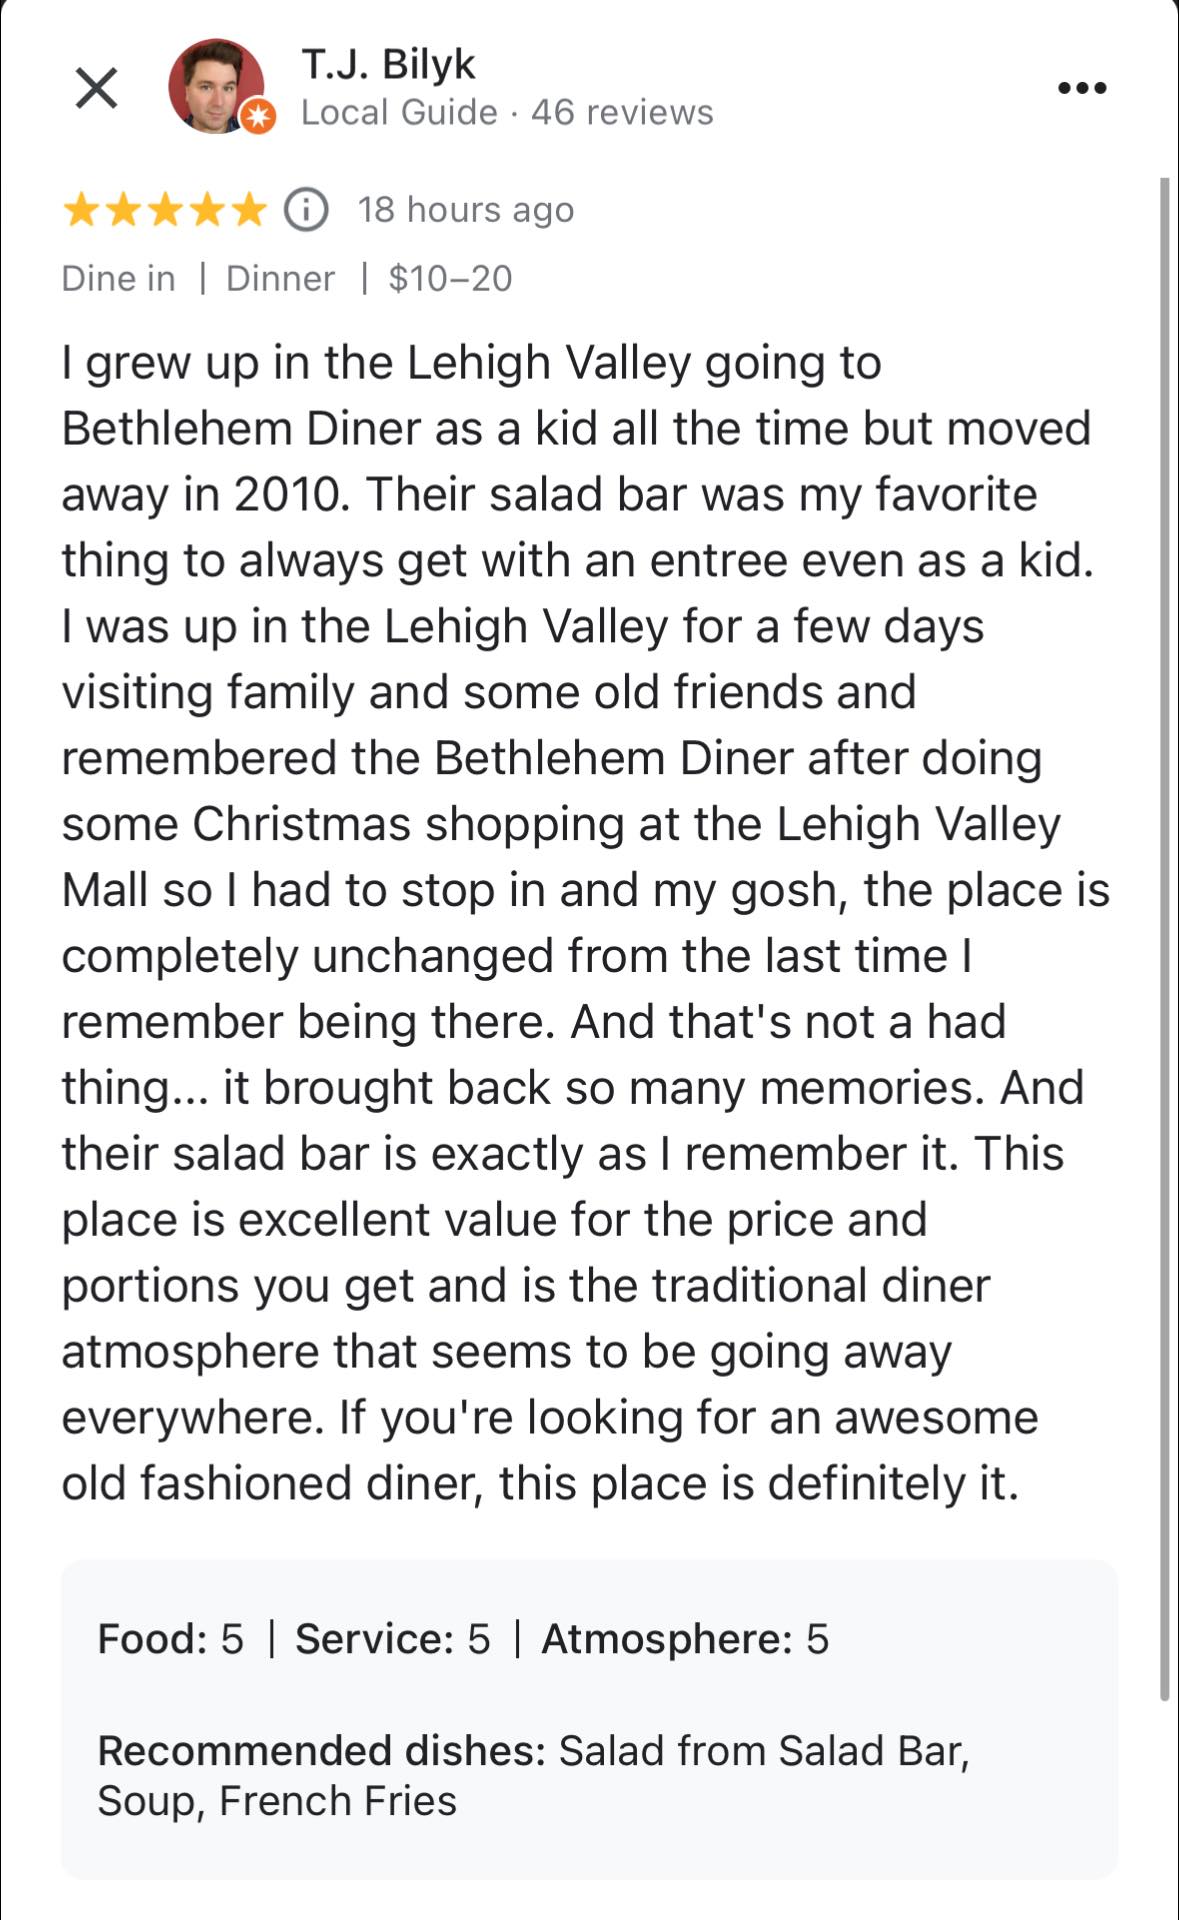Screen dimensions: 1179x1920
Task: Click the review text about Bethlehem Diner
Action: coord(586,922)
